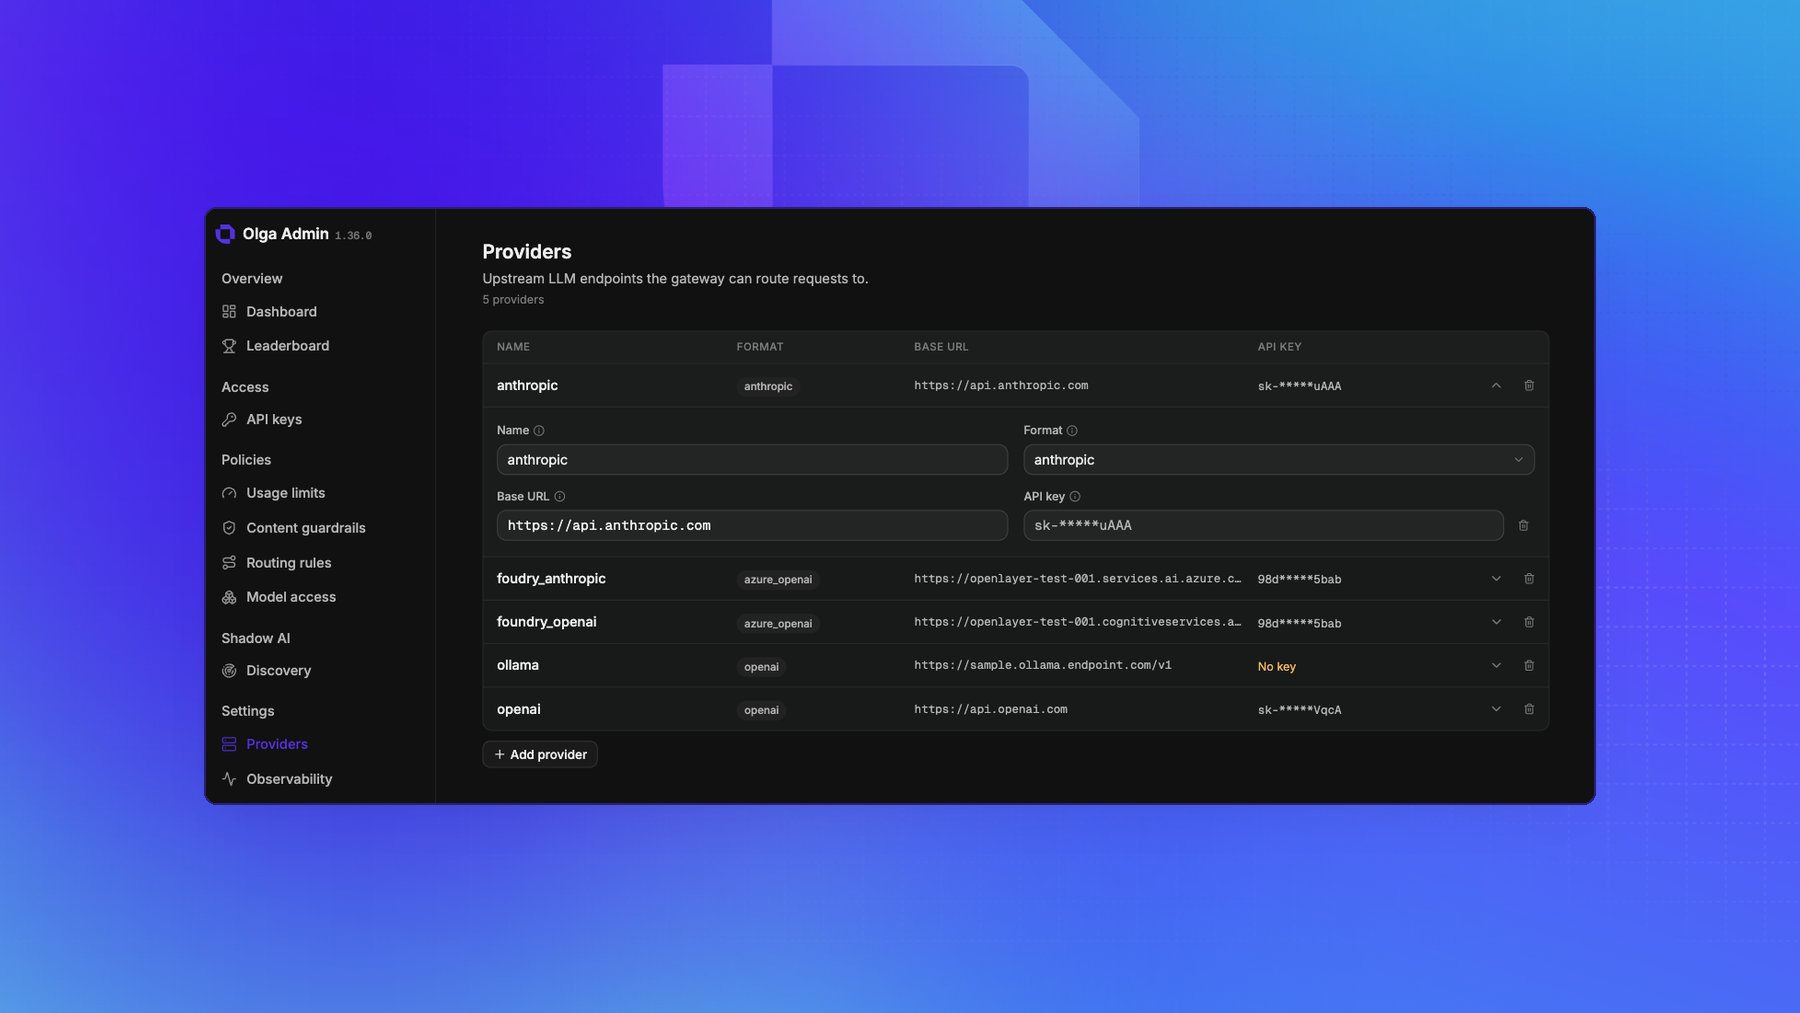This screenshot has width=1800, height=1013.
Task: Click the Base URL info icon
Action: coord(560,497)
